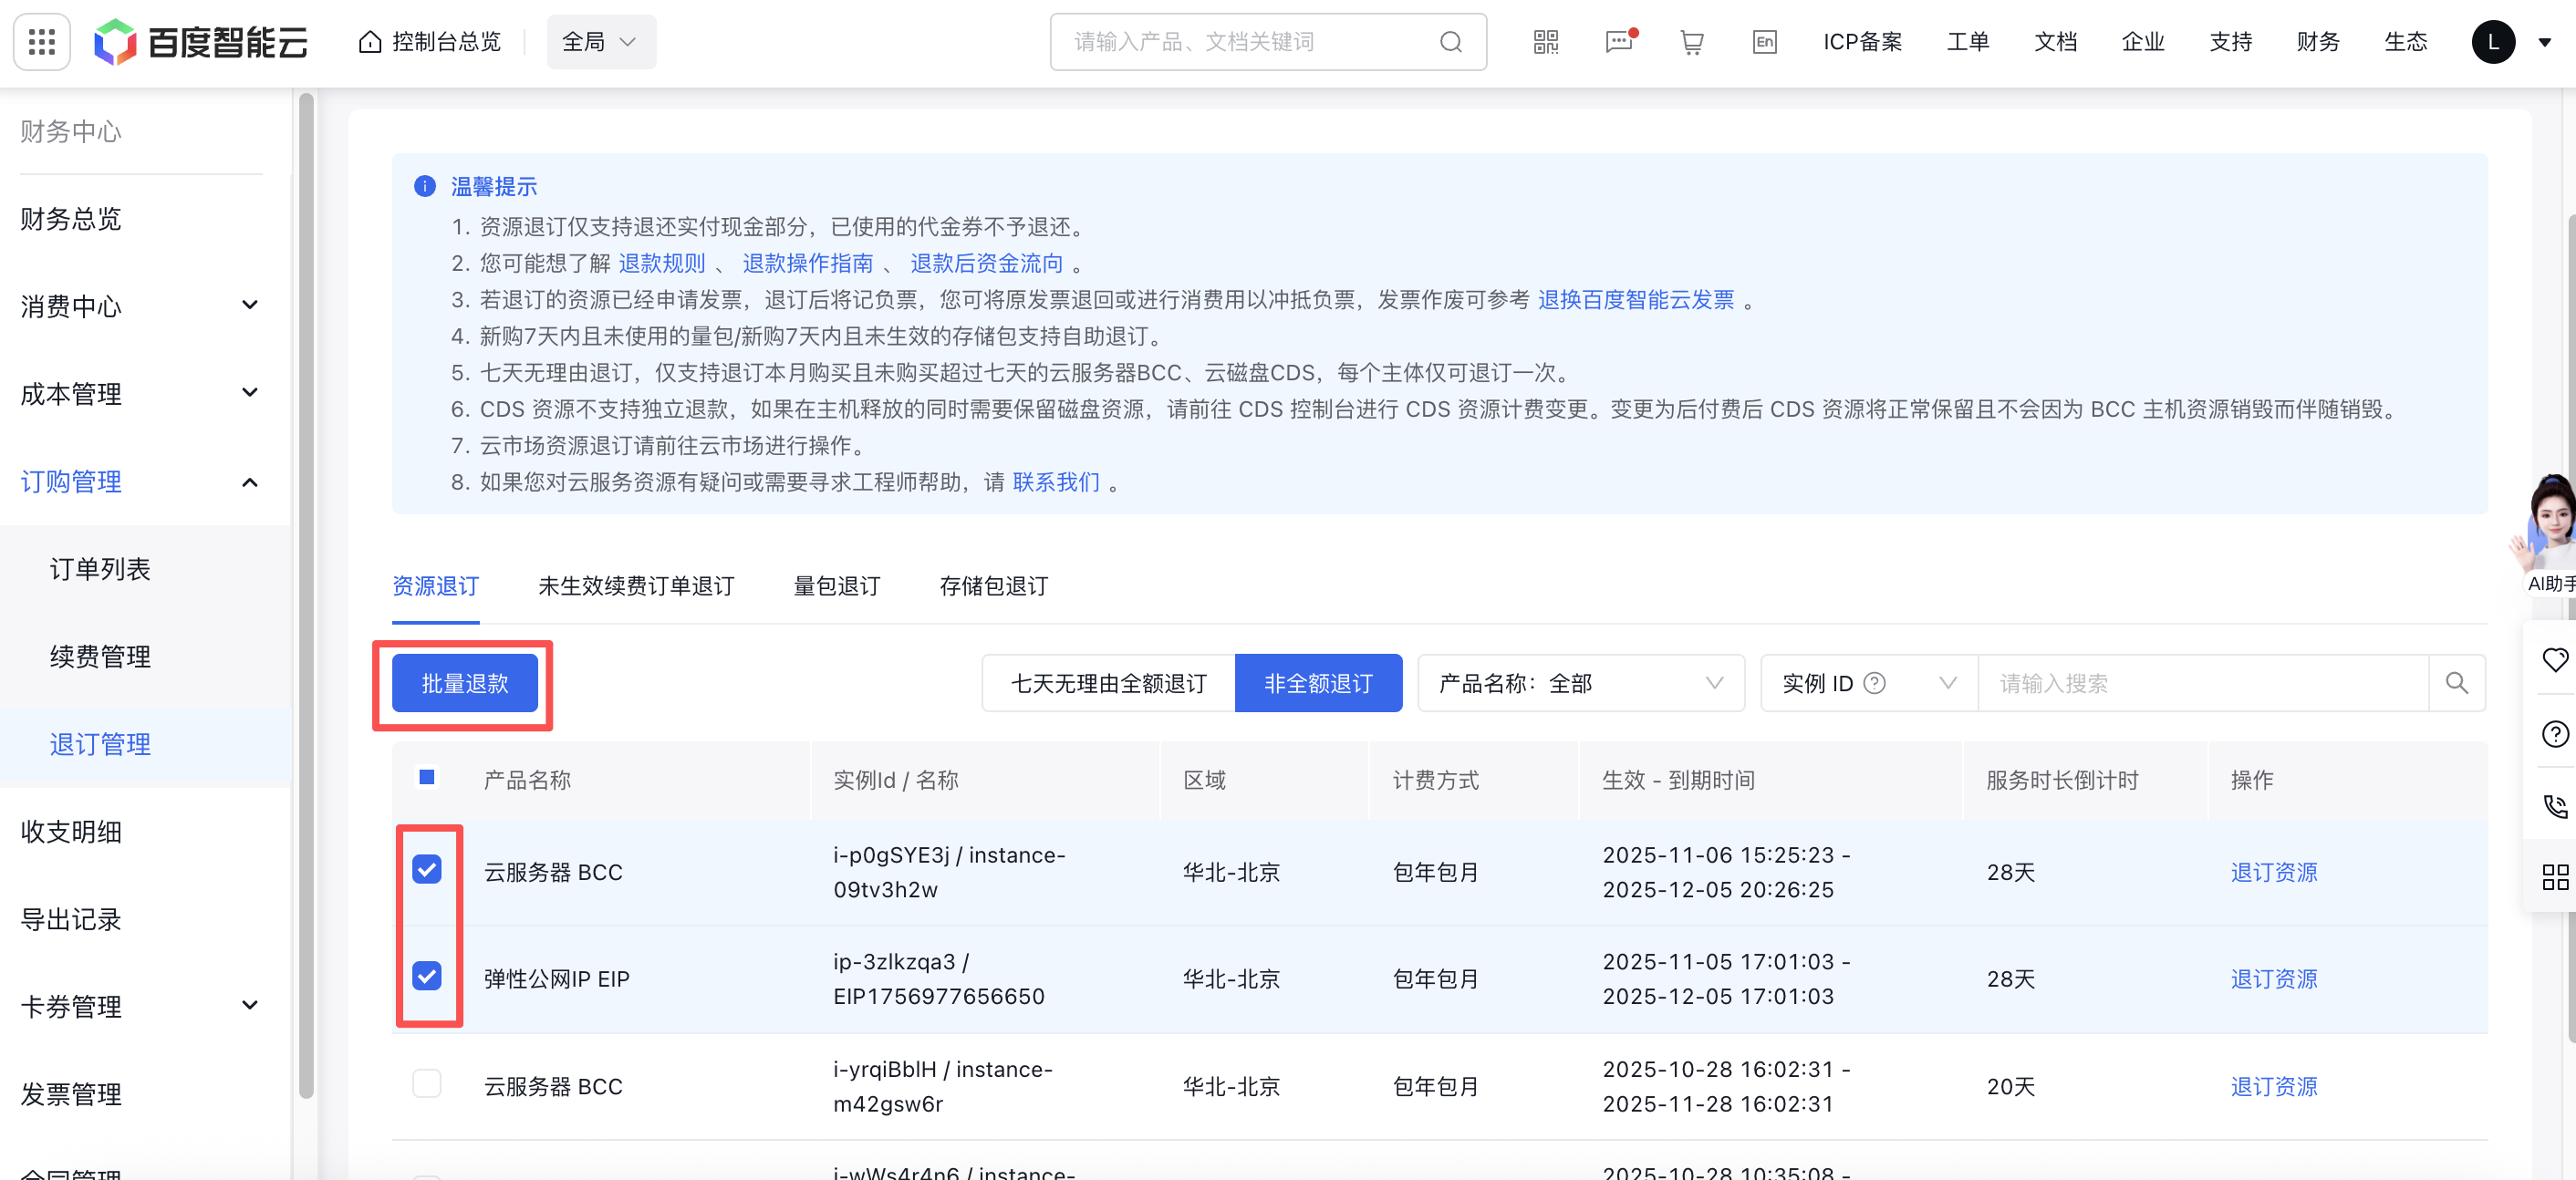Check the i-yrqiBblH BCC row checkbox

pos(427,1083)
